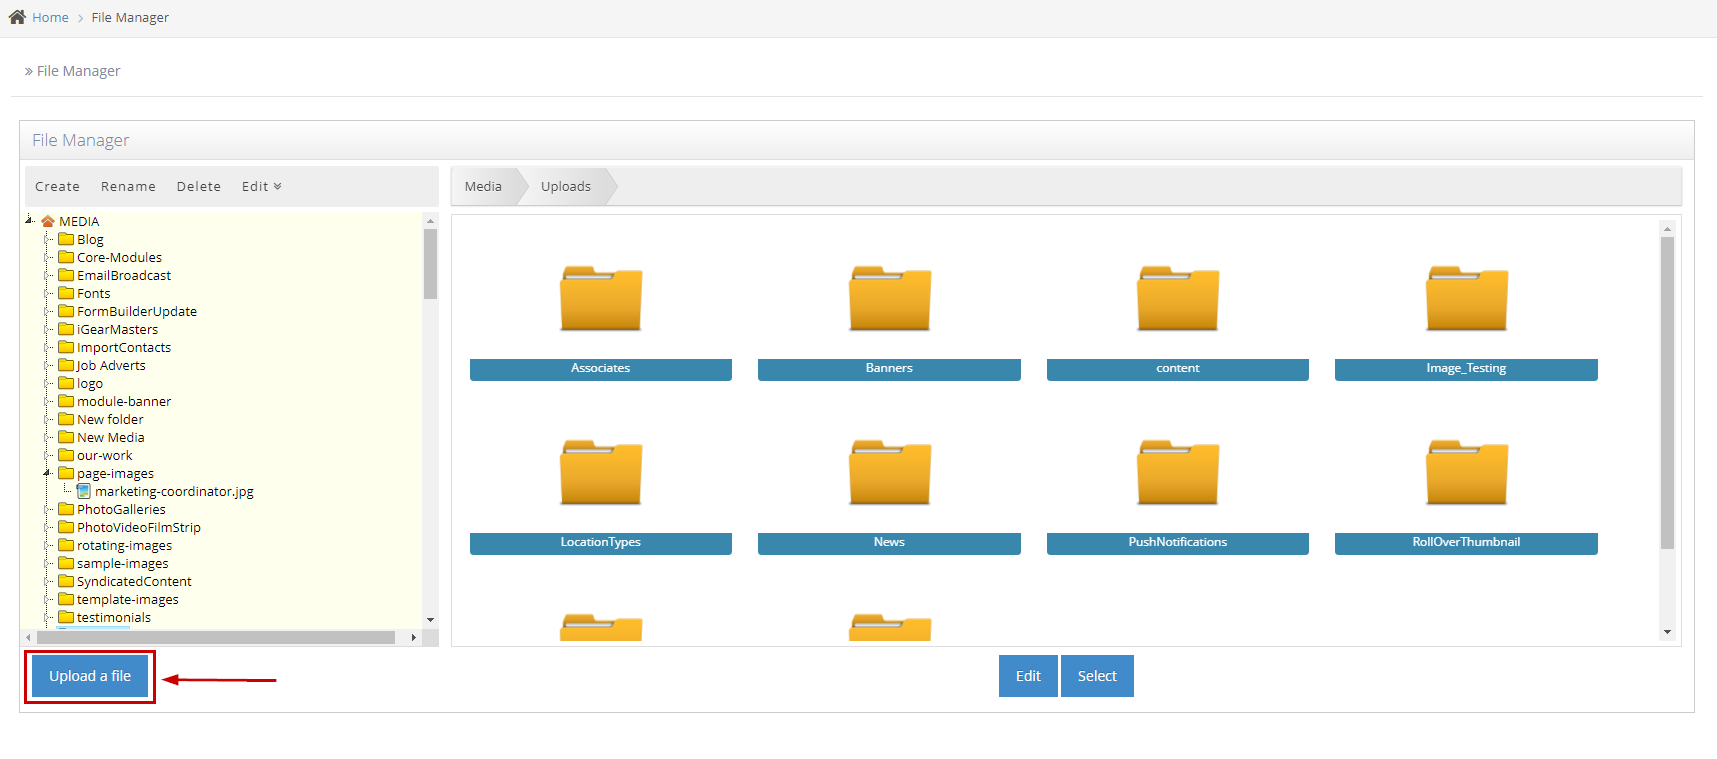1717x759 pixels.
Task: Open the PushNotifications folder icon
Action: coord(1177,473)
